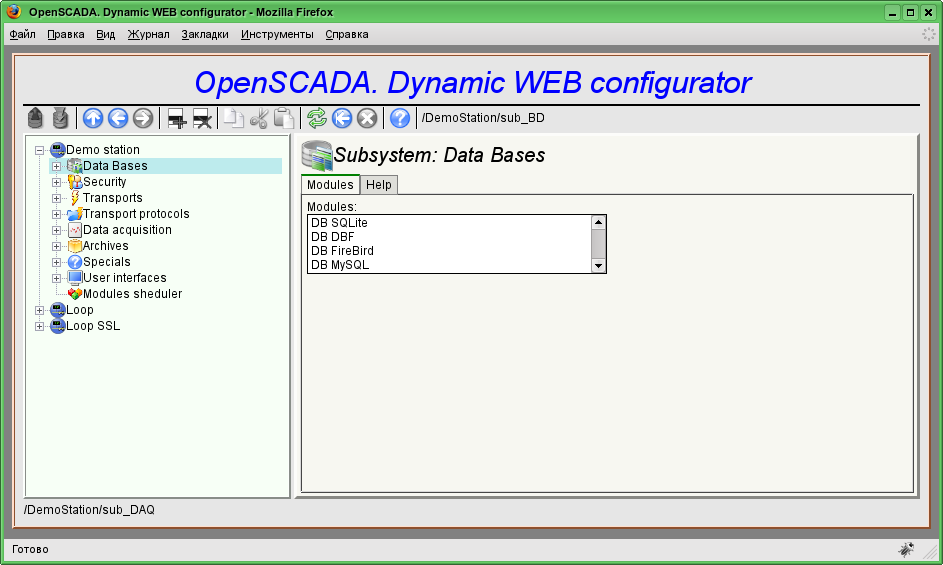Click the Cut item scissors icon
Viewport: 943px width, 565px height.
pyautogui.click(x=259, y=118)
